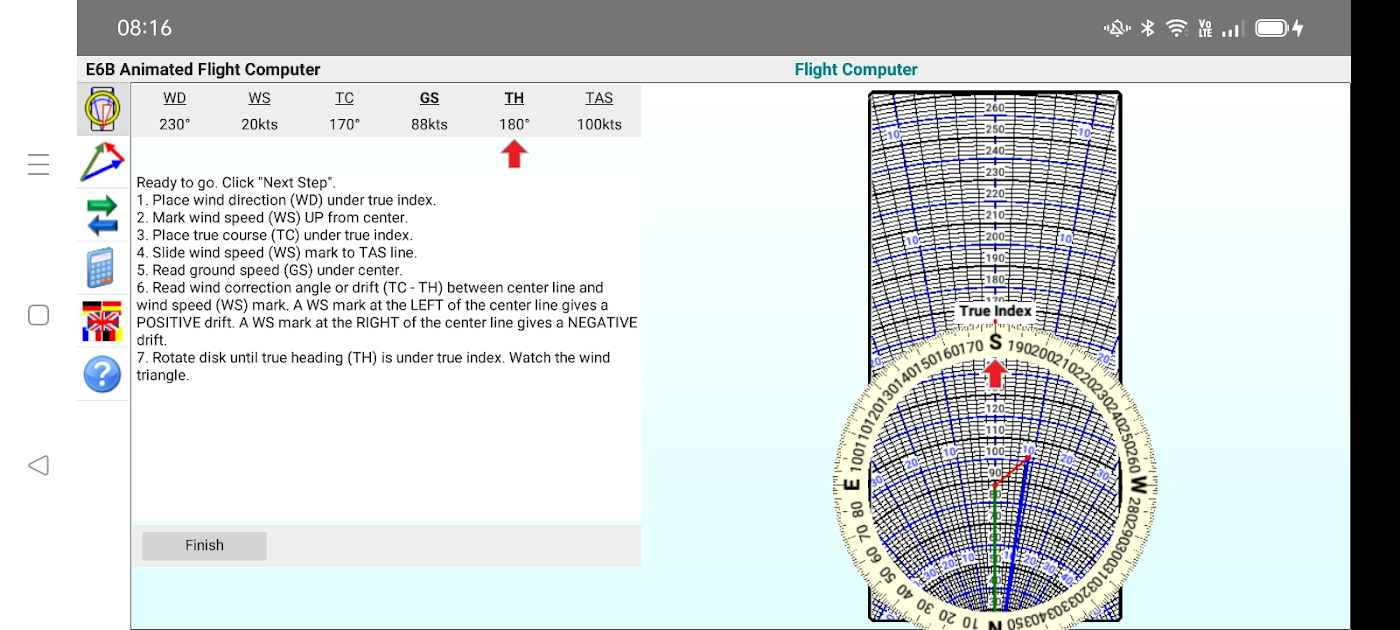The width and height of the screenshot is (1400, 630).
Task: Tap Android recent apps menu icon
Action: click(x=38, y=165)
